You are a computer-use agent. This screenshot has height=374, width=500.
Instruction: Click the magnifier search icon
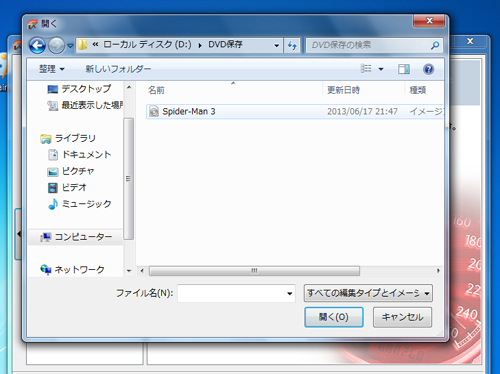[435, 45]
